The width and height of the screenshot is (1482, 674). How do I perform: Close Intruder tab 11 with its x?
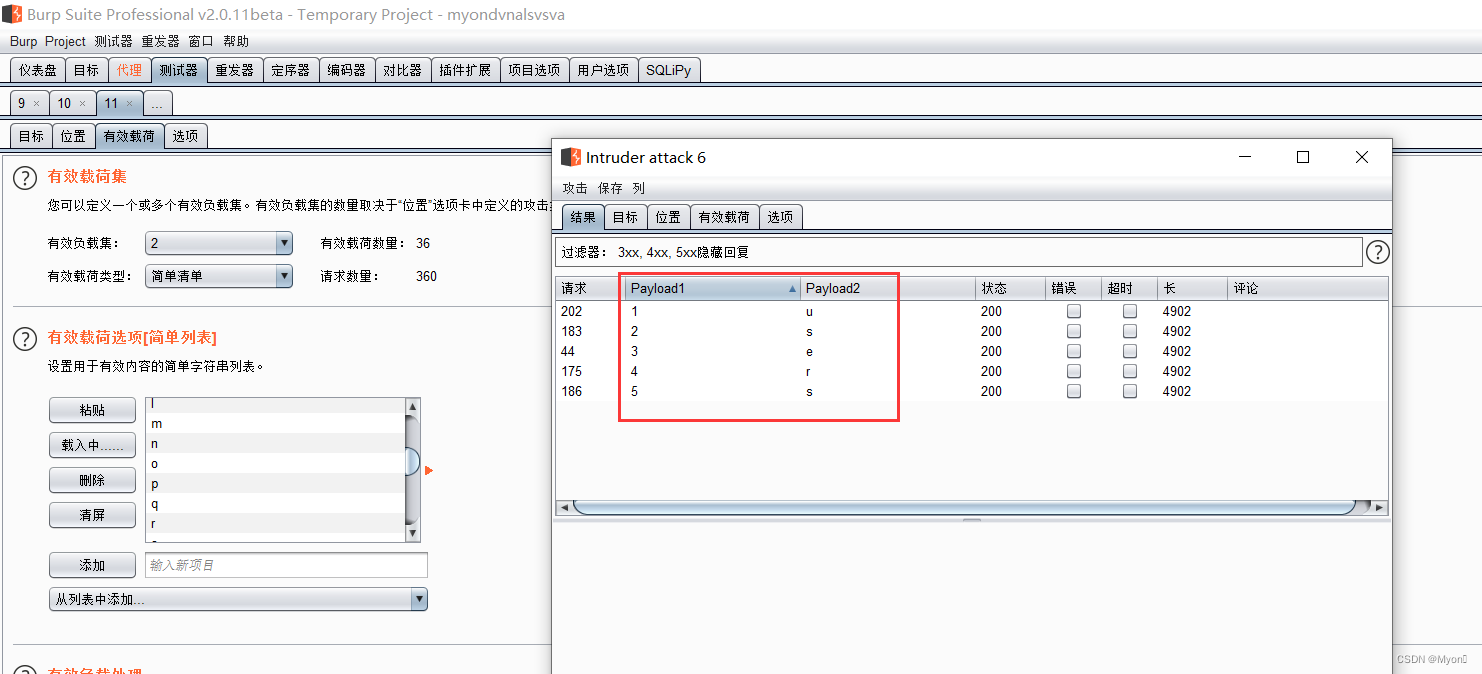129,103
